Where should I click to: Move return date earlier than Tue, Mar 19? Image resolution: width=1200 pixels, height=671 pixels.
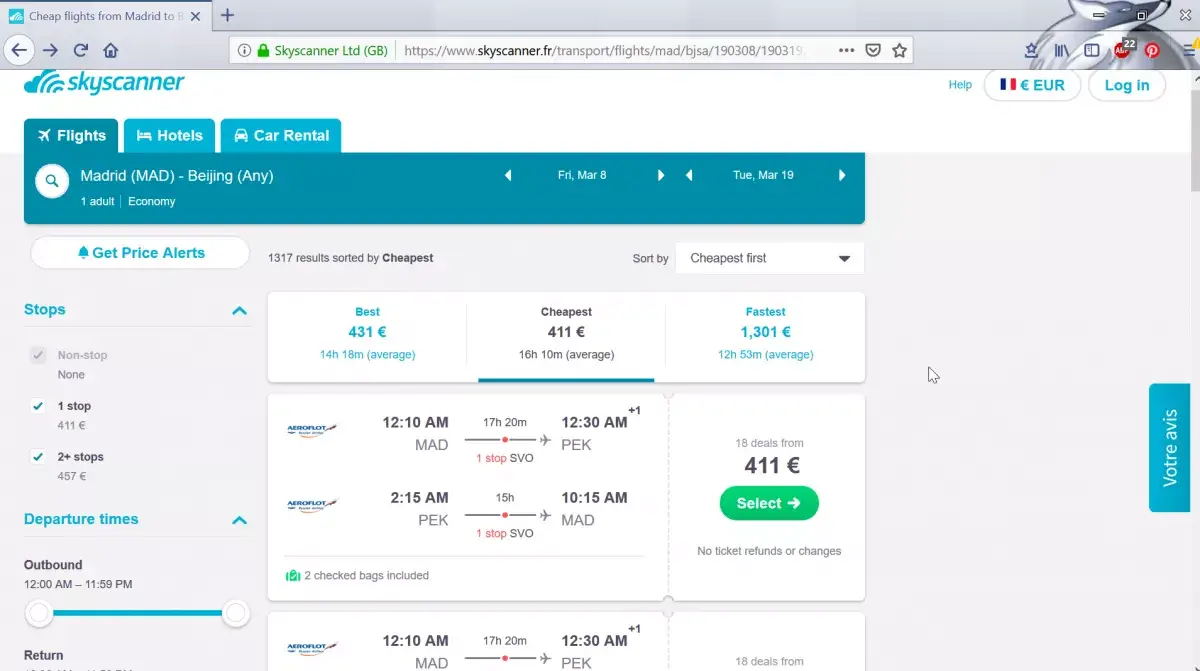click(689, 175)
